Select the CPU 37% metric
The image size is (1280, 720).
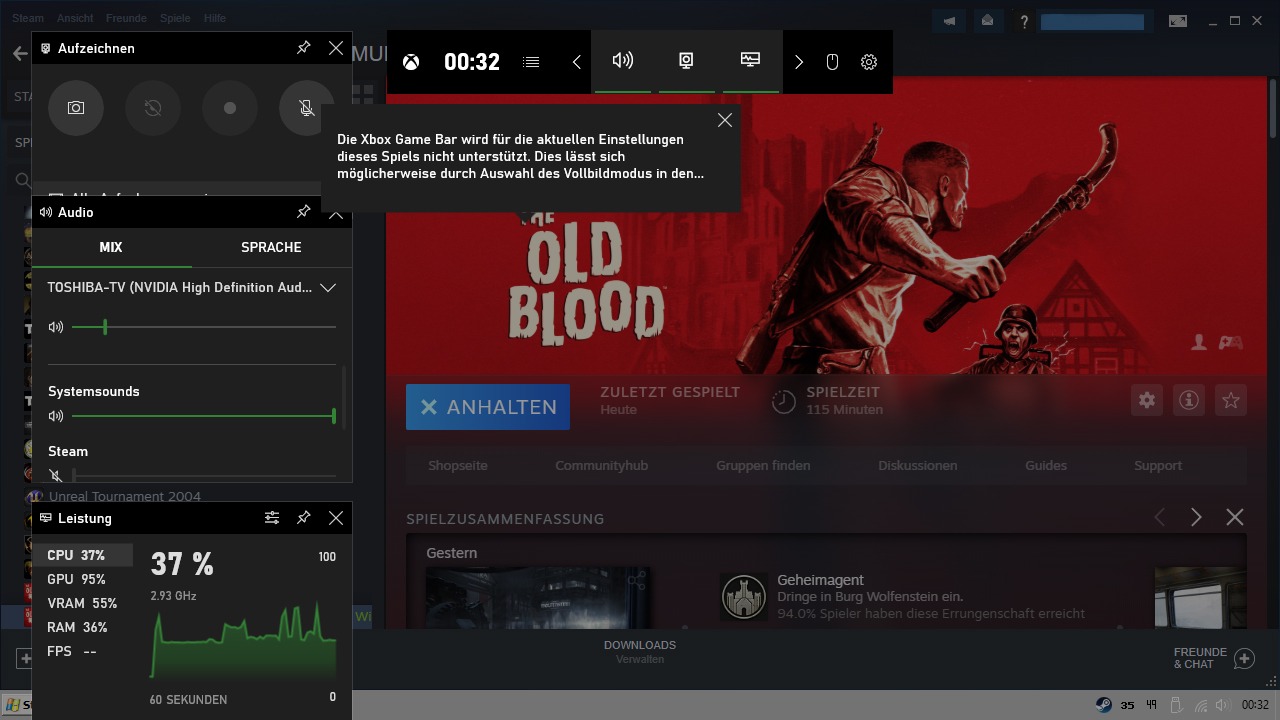pyautogui.click(x=83, y=555)
